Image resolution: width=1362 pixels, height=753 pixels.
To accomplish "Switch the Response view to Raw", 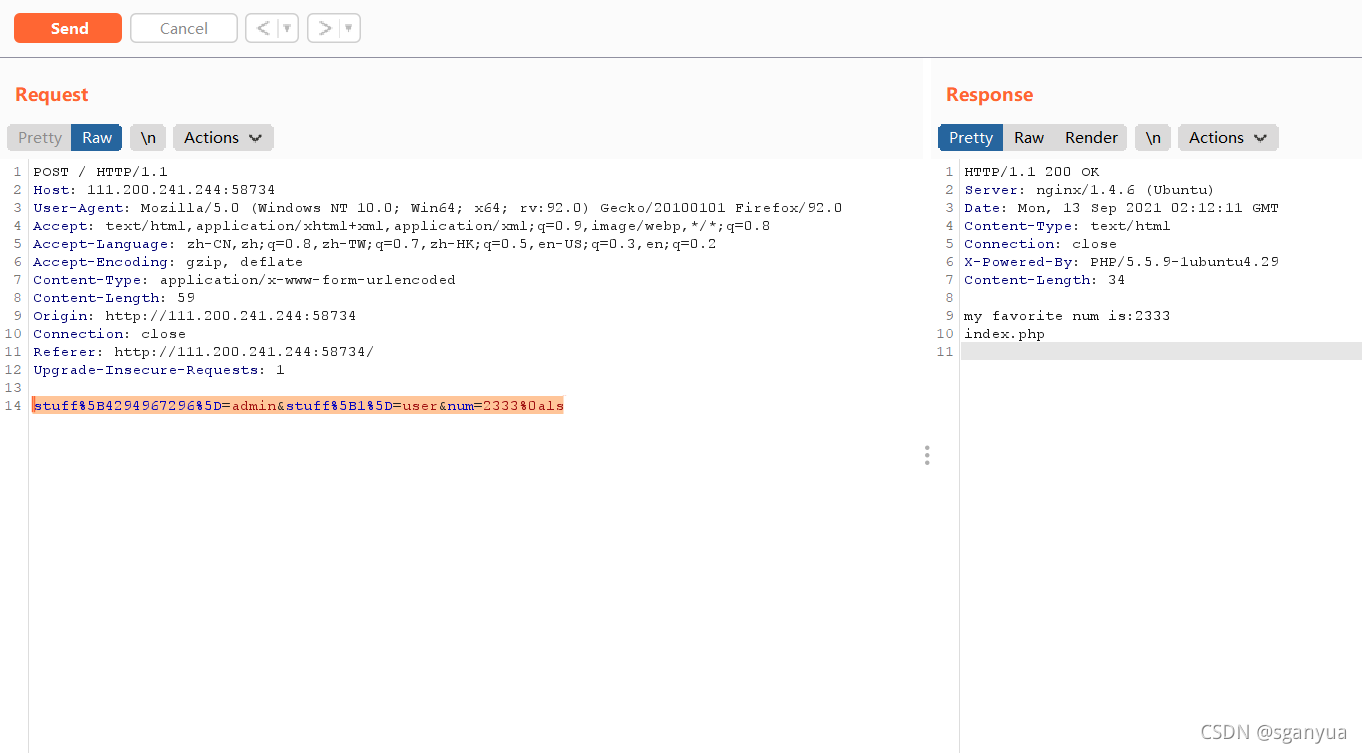I will point(1029,137).
